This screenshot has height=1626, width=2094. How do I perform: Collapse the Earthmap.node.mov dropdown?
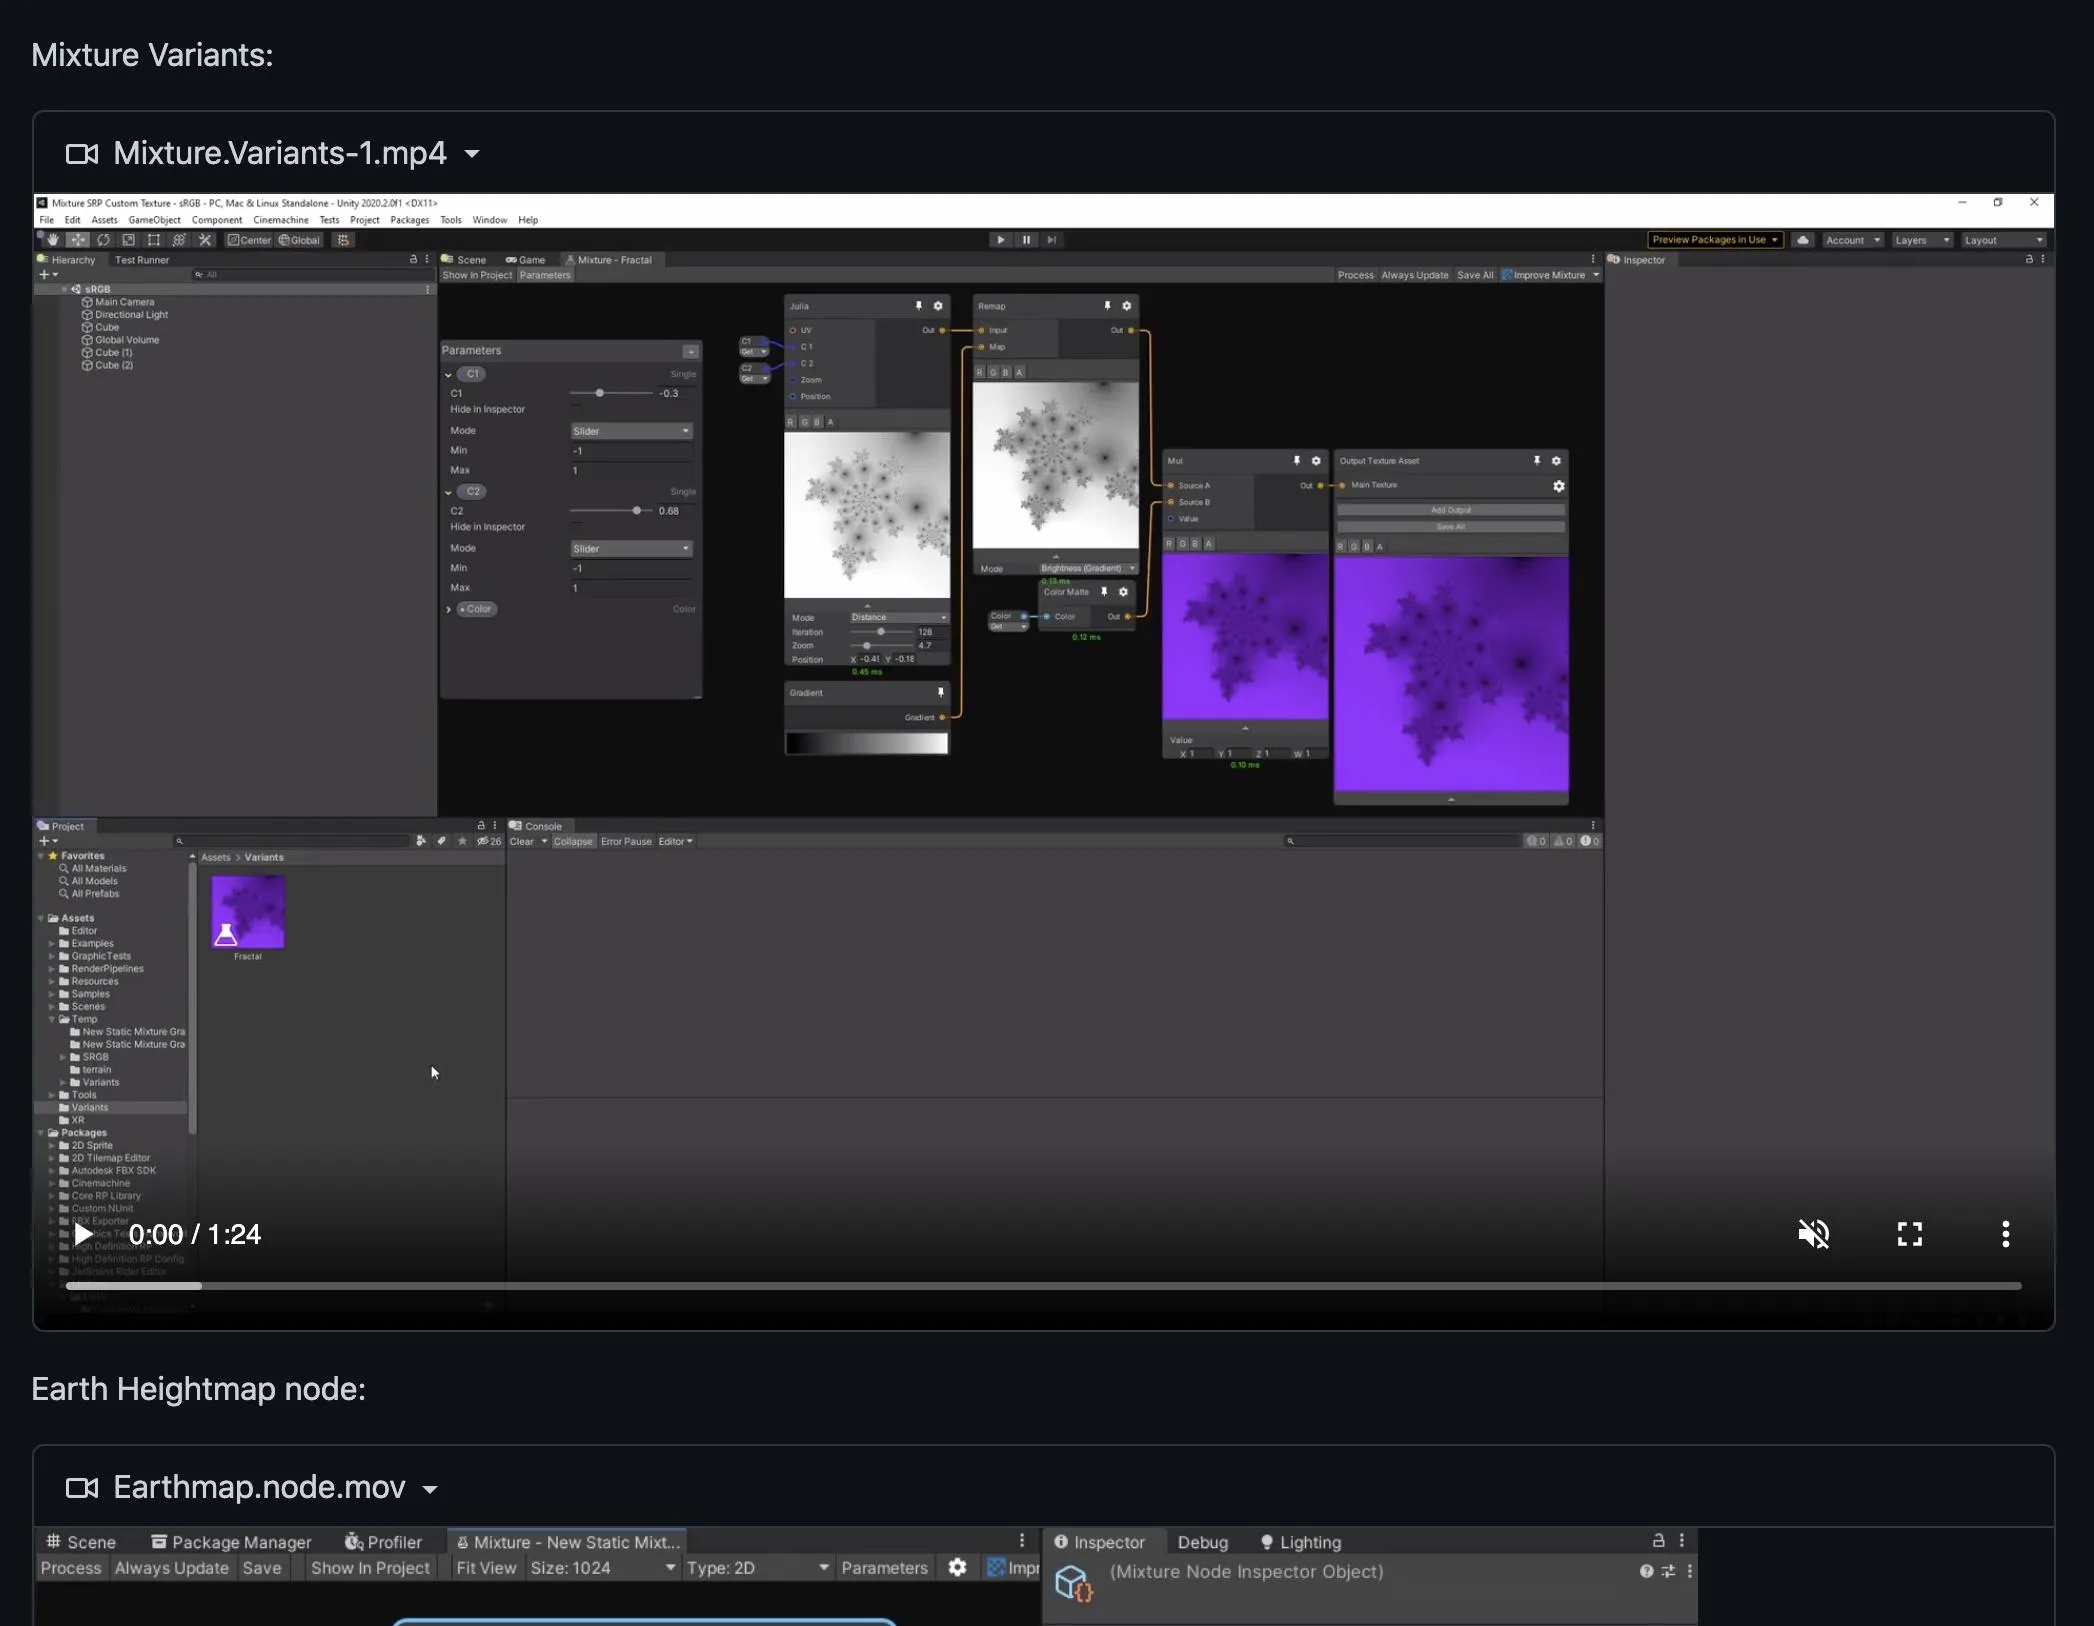[x=430, y=1489]
